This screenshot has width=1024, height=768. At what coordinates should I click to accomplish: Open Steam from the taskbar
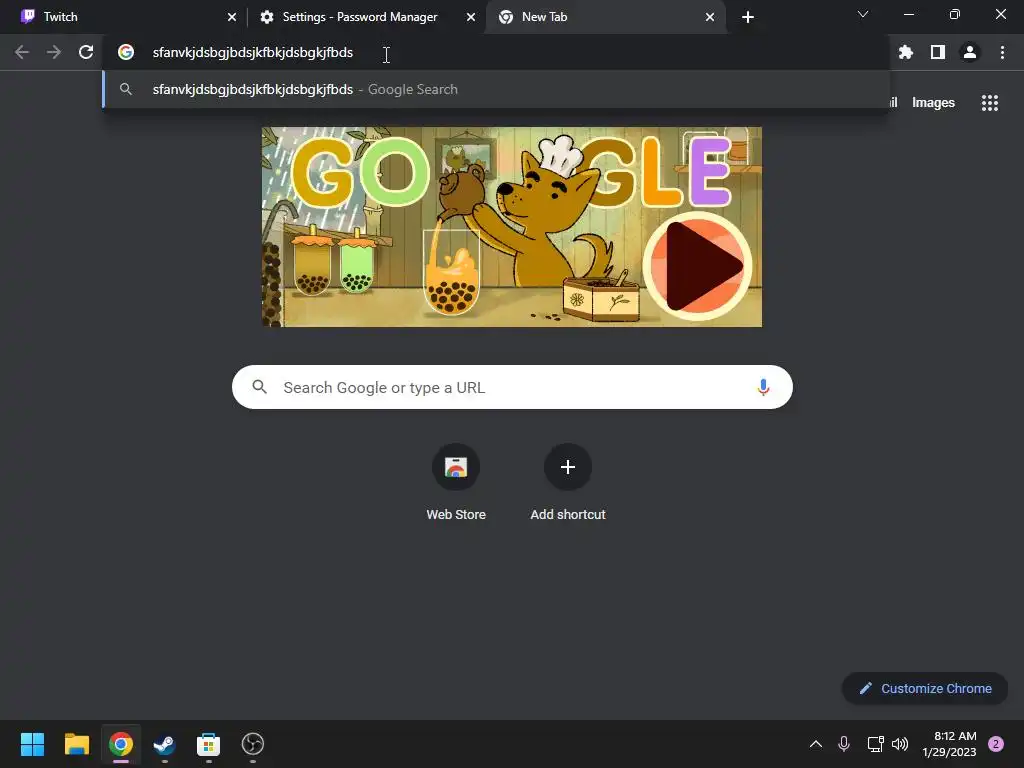tap(165, 744)
